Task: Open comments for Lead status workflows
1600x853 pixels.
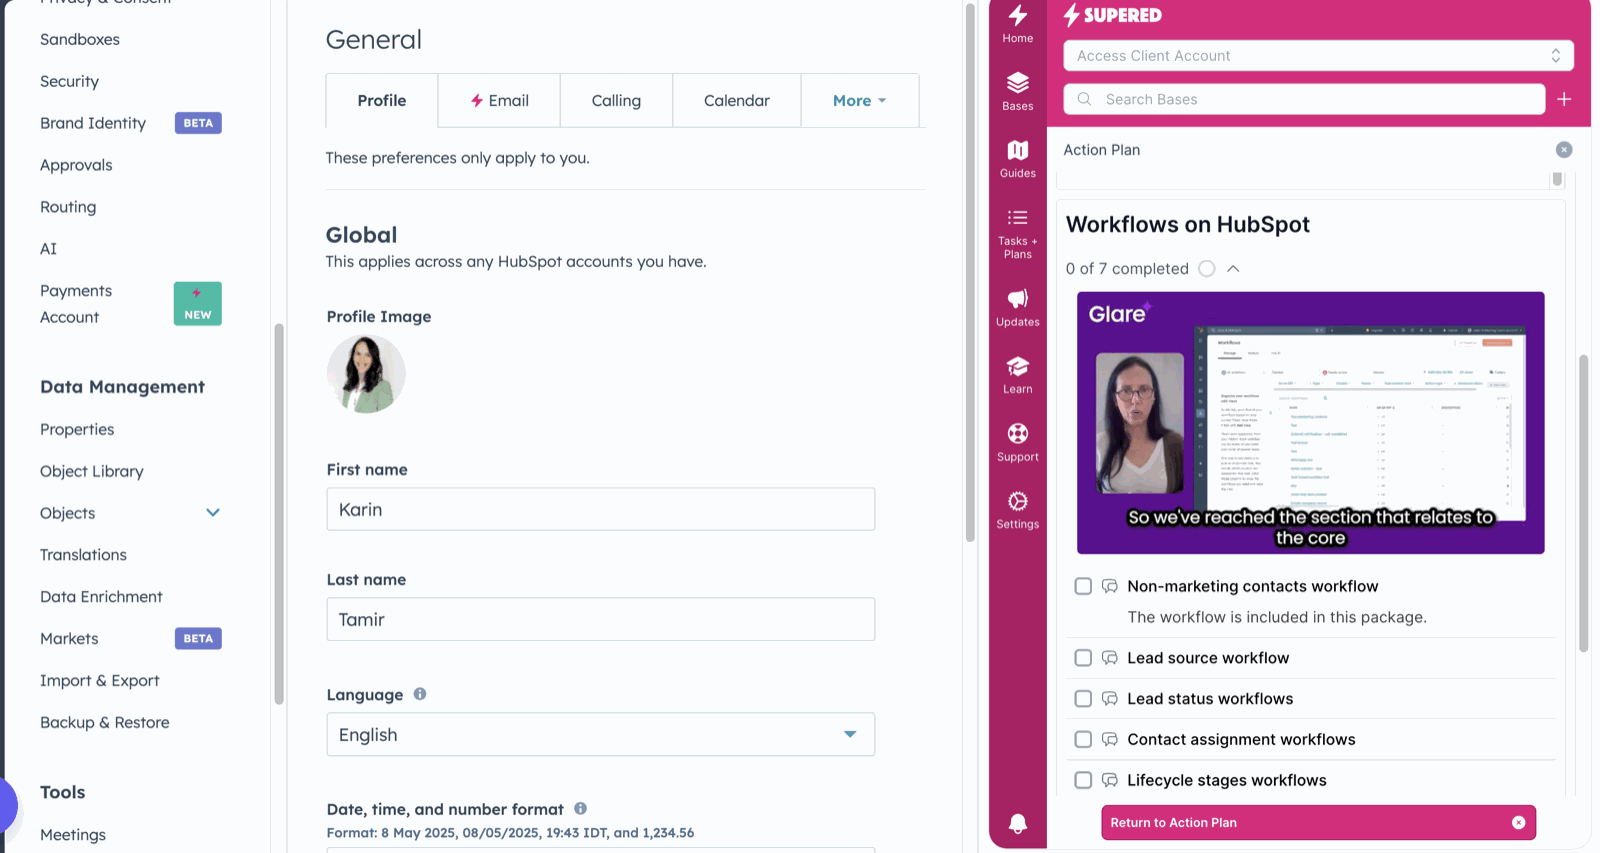Action: pyautogui.click(x=1109, y=699)
